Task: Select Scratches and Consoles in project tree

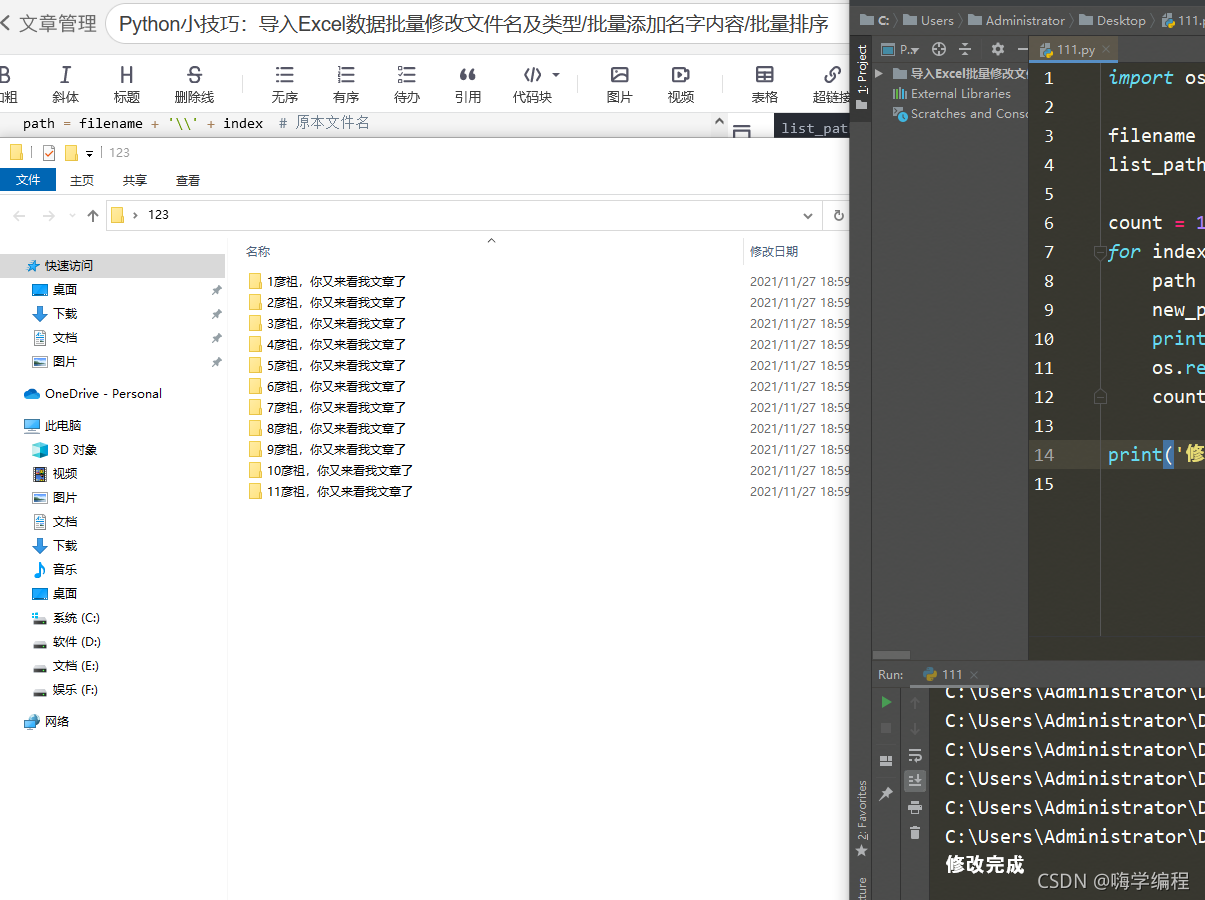Action: tap(961, 113)
